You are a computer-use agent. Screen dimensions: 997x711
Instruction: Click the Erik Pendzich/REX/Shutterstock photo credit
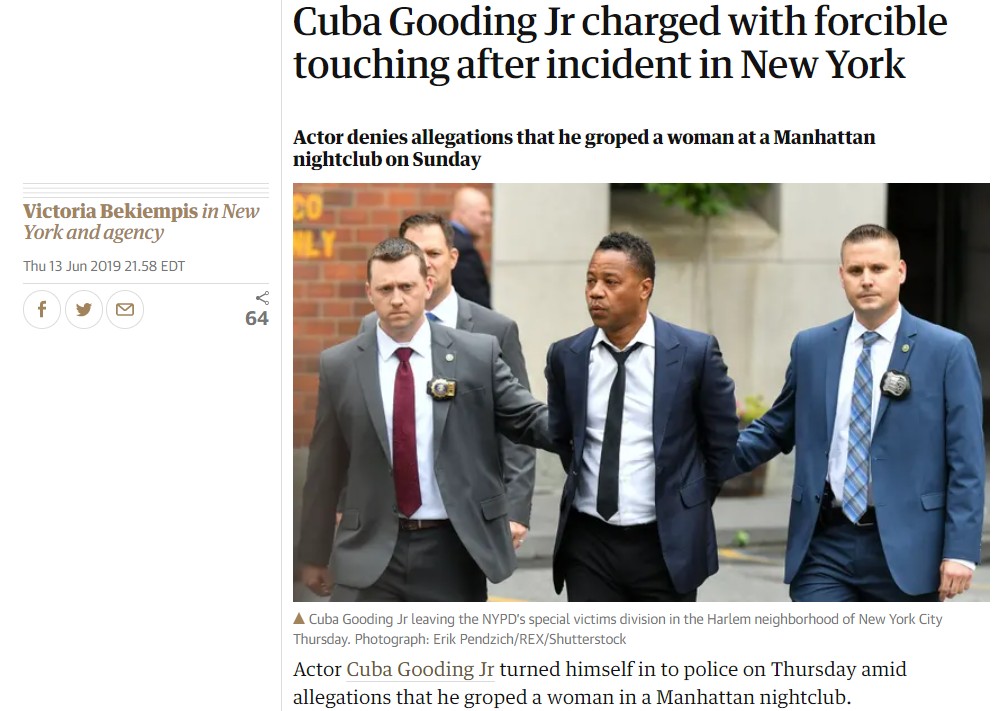(x=530, y=639)
